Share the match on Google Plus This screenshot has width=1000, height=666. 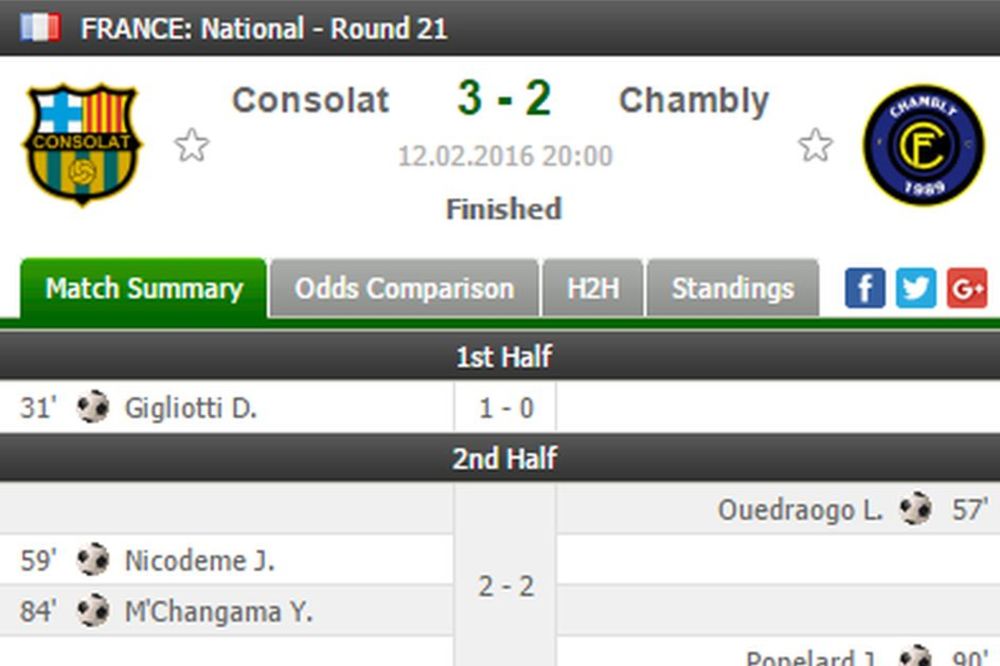point(967,288)
